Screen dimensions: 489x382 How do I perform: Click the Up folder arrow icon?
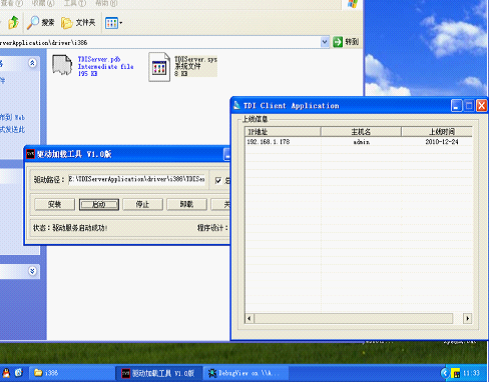(x=14, y=22)
